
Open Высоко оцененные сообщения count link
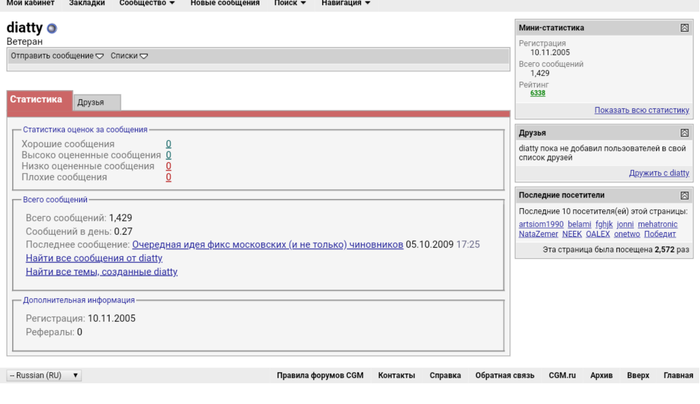168,155
